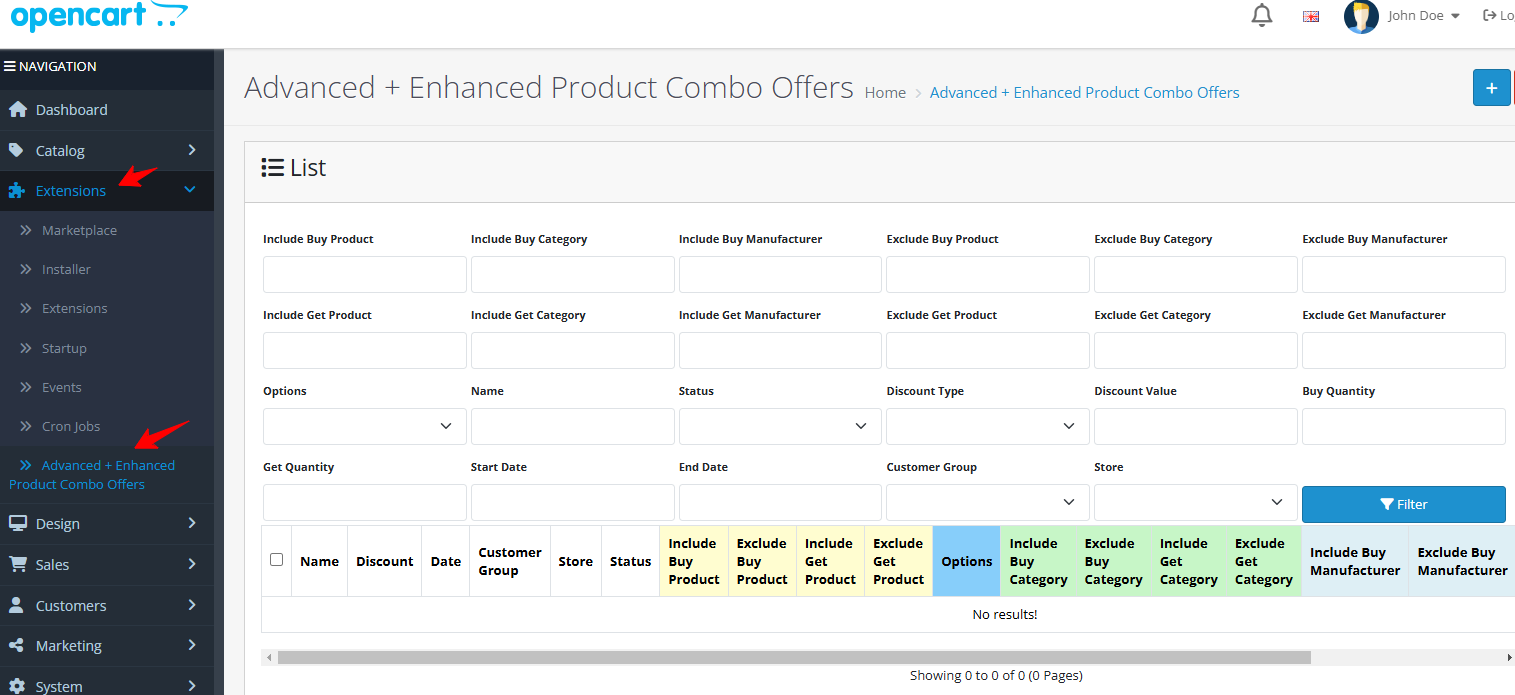Click the Sales cart icon

click(17, 564)
